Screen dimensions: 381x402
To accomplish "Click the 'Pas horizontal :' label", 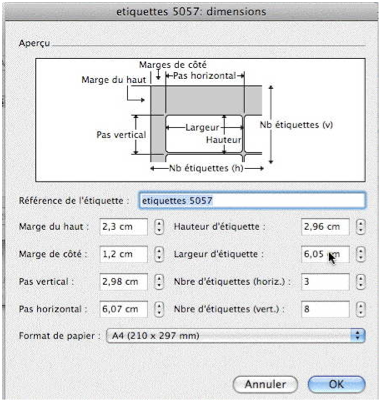I will pos(53,309).
